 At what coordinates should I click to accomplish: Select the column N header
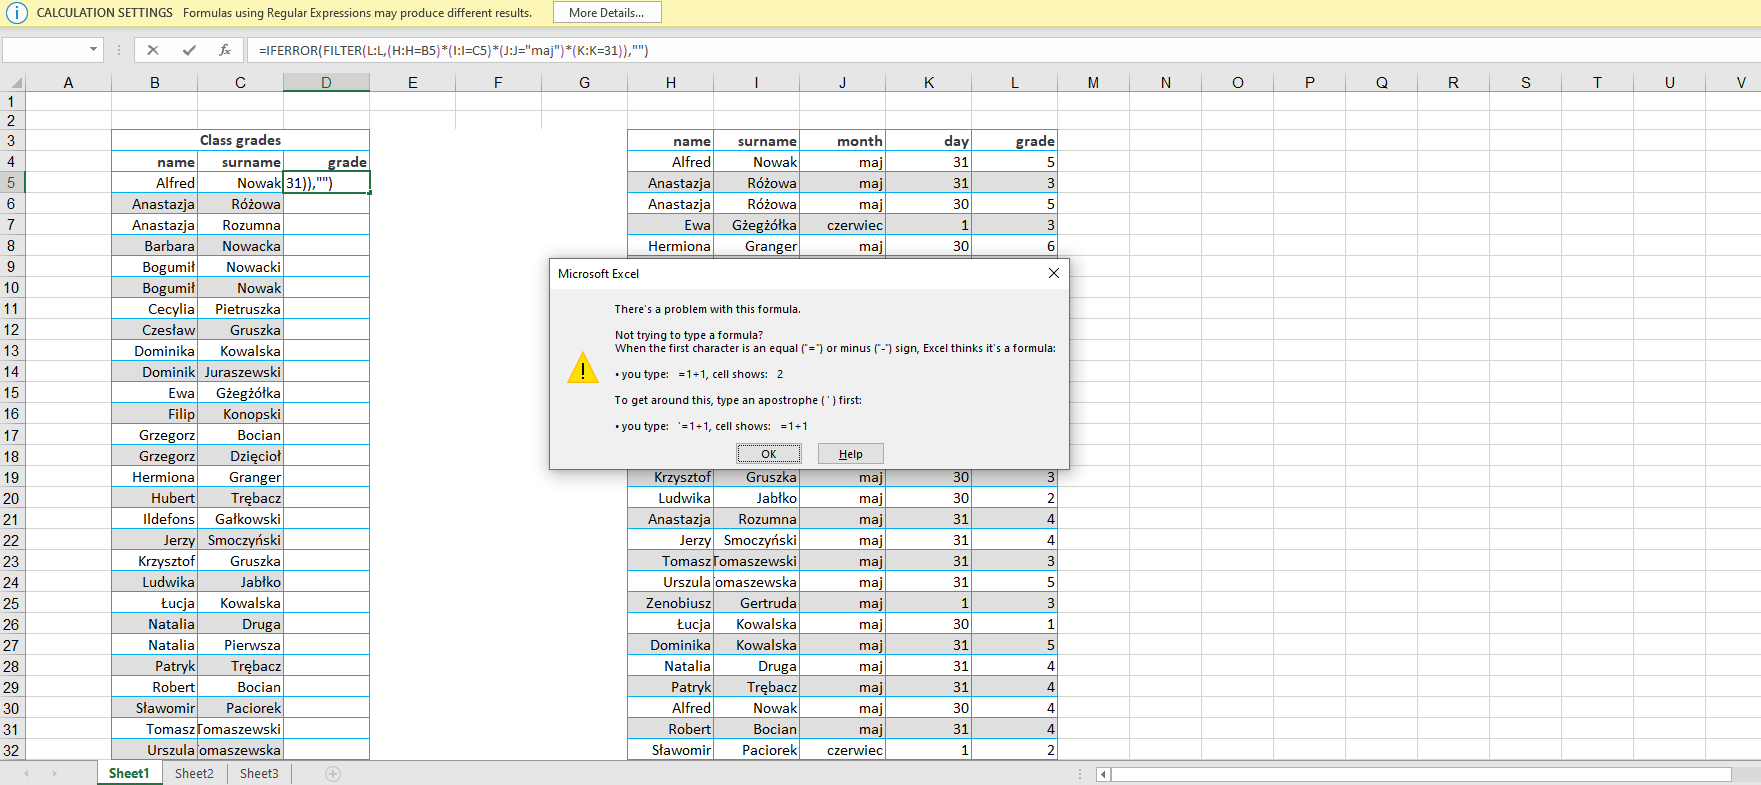(x=1166, y=83)
